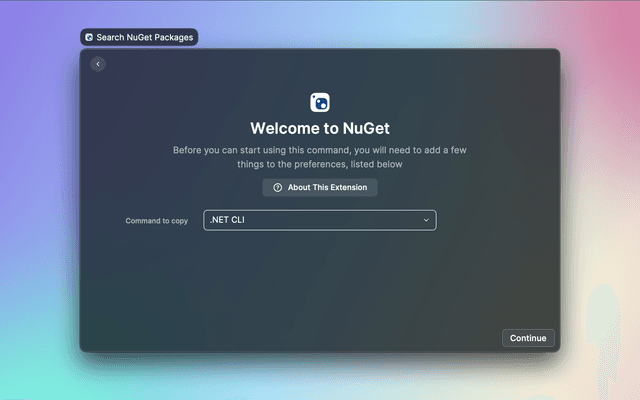Screen dimensions: 640x400
Task: Click the large NuGet logo above the heading
Action: [320, 102]
